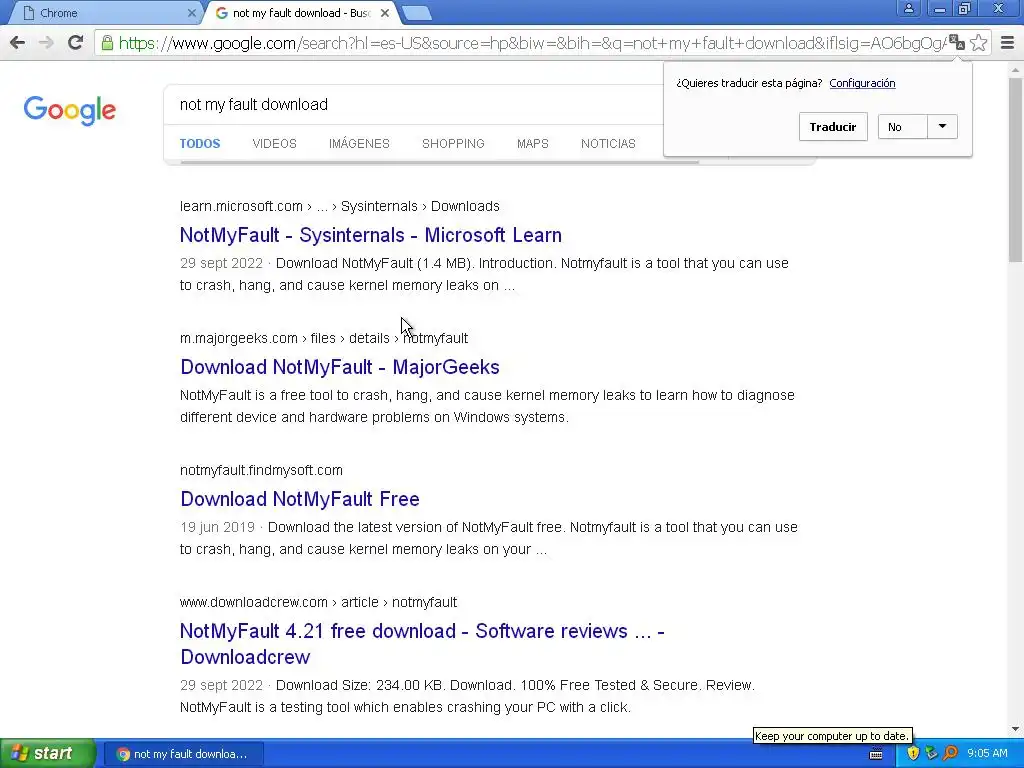Switch to the 'Chrome' tab
The height and width of the screenshot is (768, 1024).
click(x=104, y=13)
